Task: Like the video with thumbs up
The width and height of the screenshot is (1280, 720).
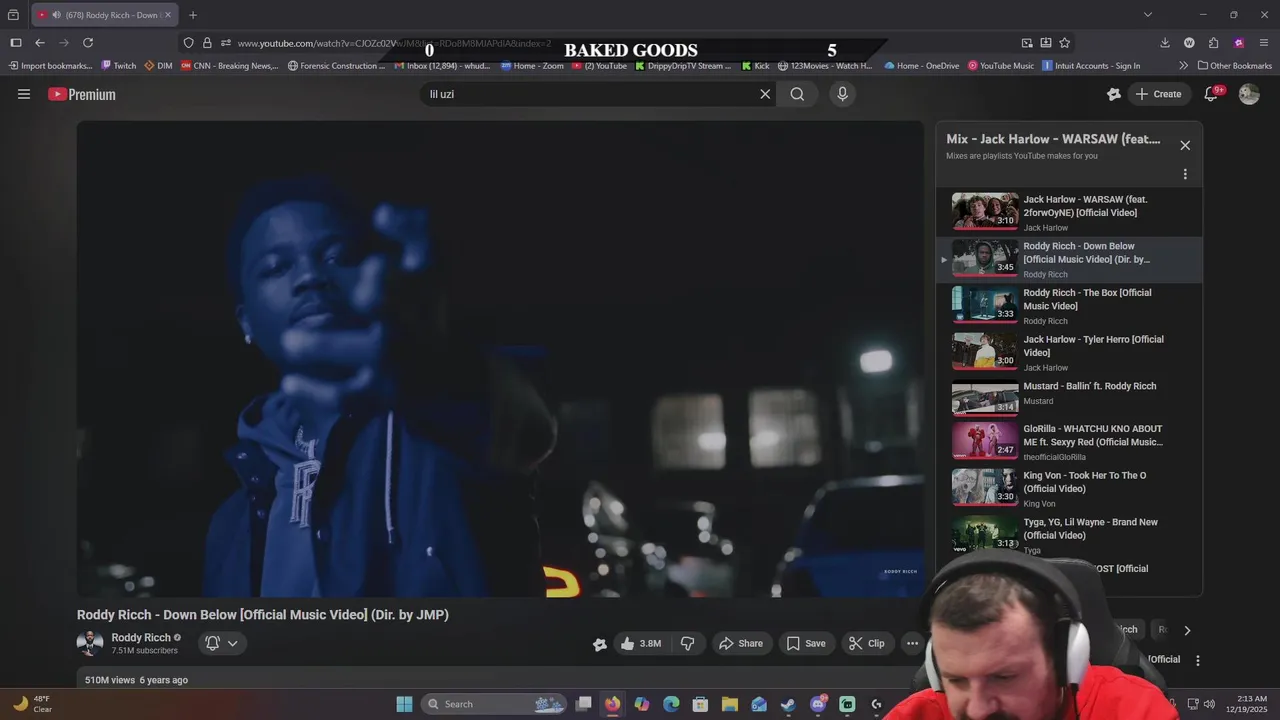Action: [640, 643]
